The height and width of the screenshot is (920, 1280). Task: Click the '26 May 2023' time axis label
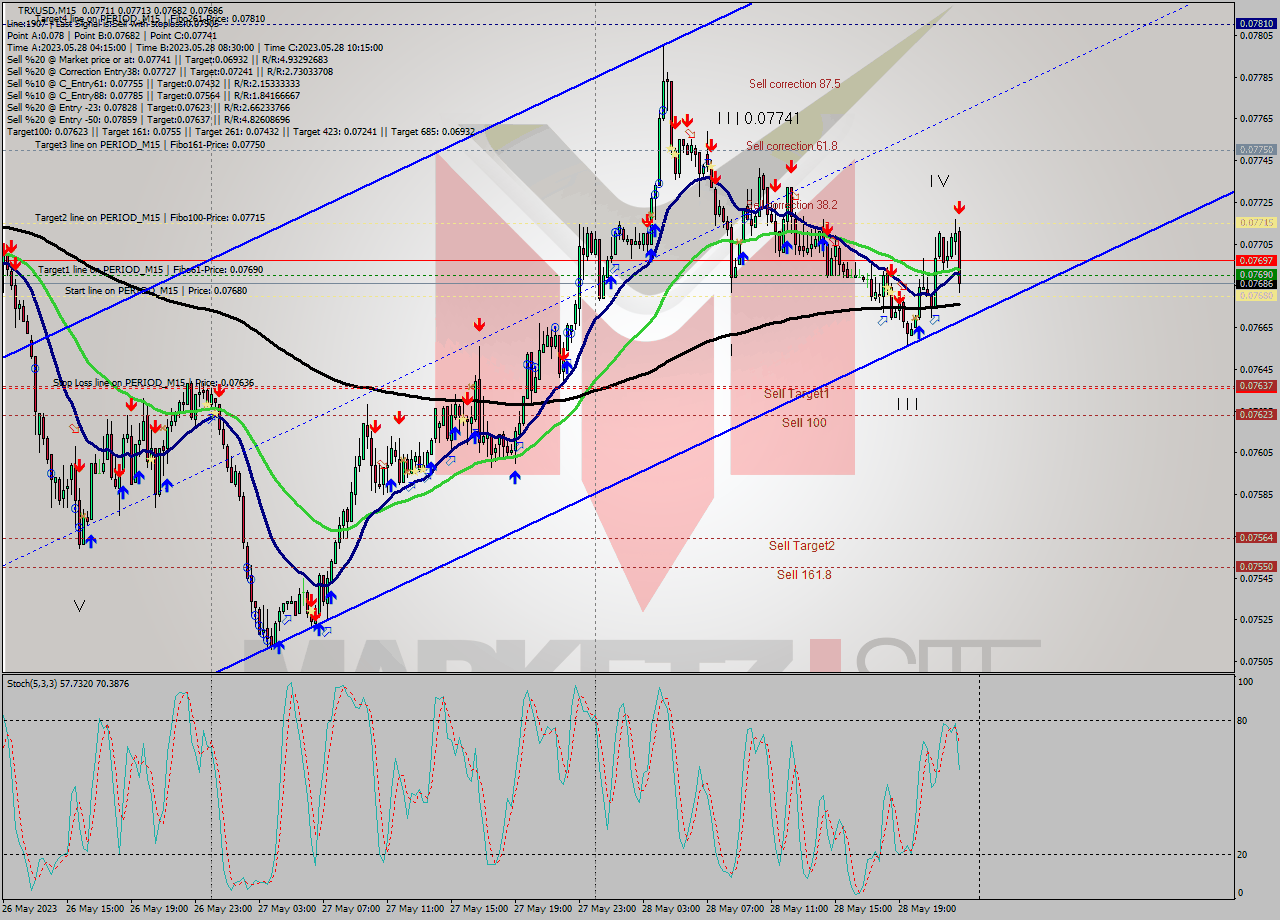pyautogui.click(x=31, y=909)
